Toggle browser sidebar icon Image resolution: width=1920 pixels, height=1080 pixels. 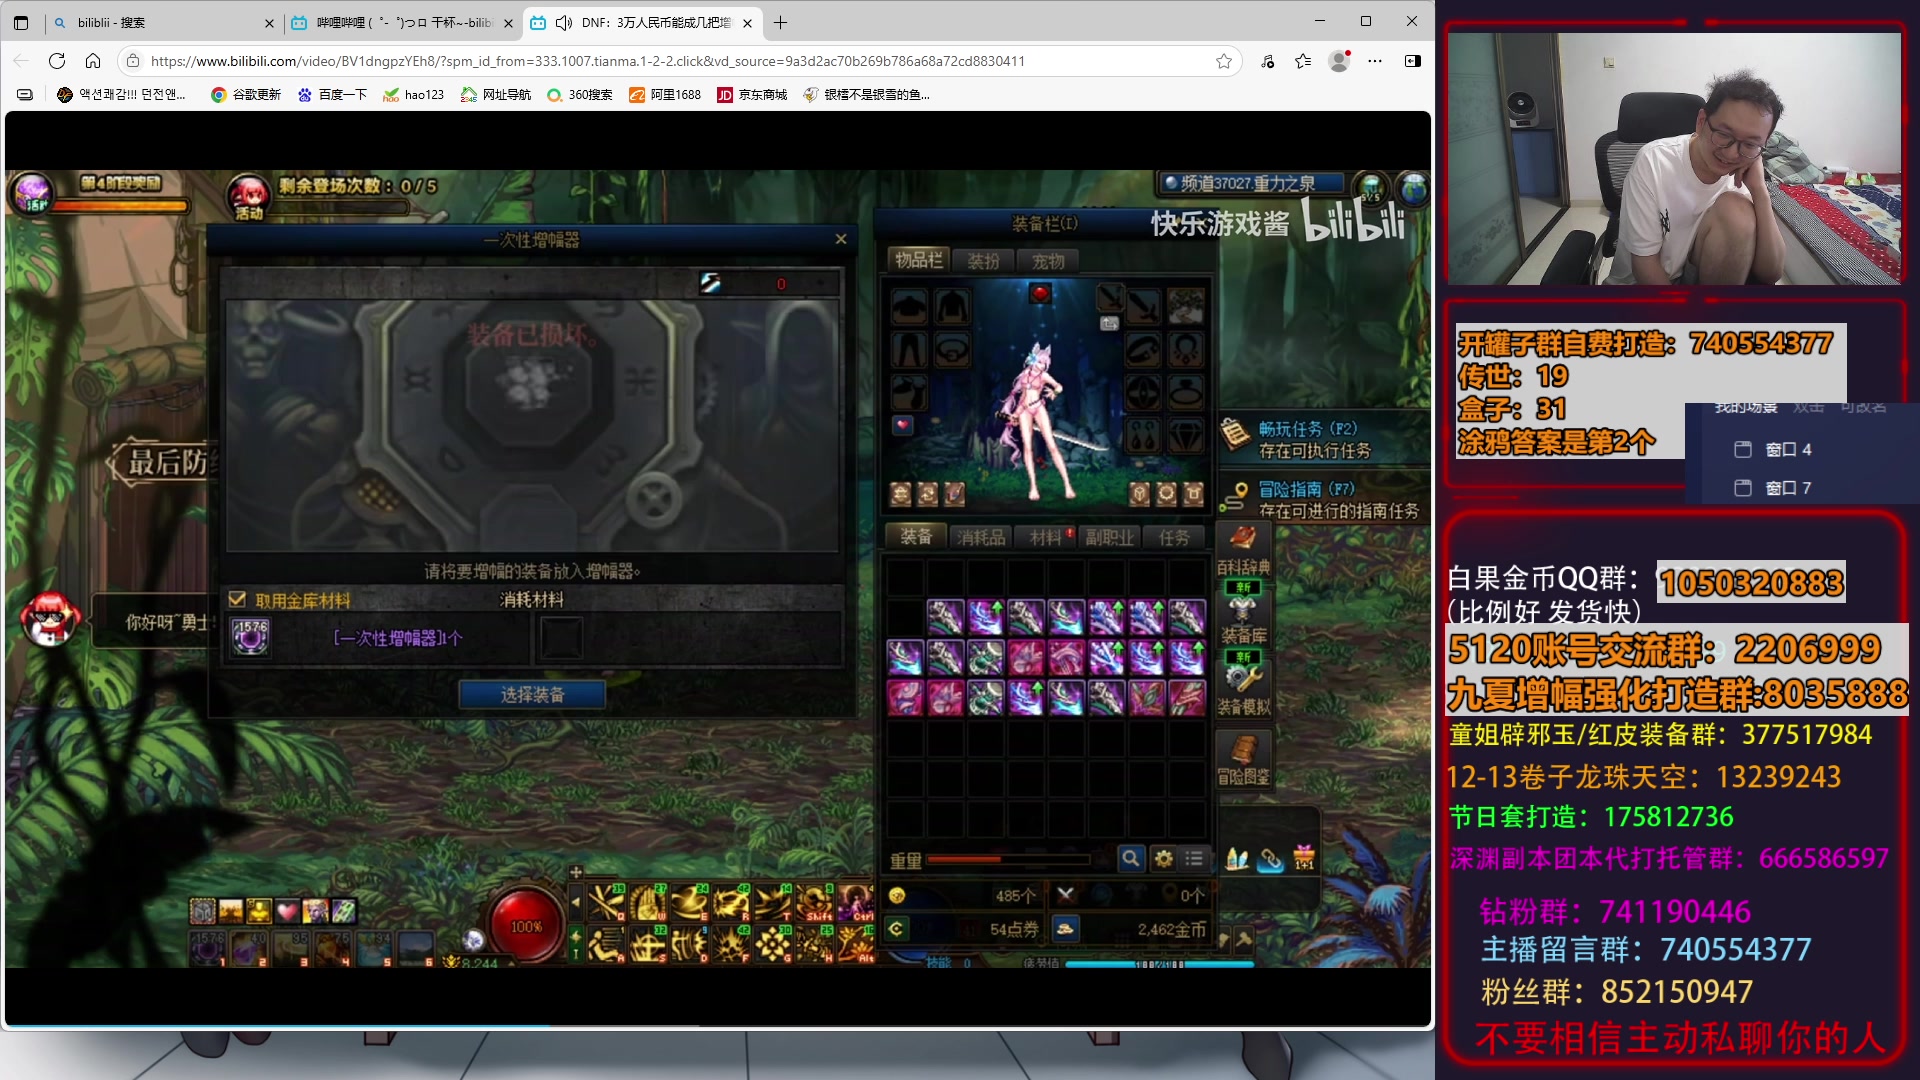[1413, 61]
